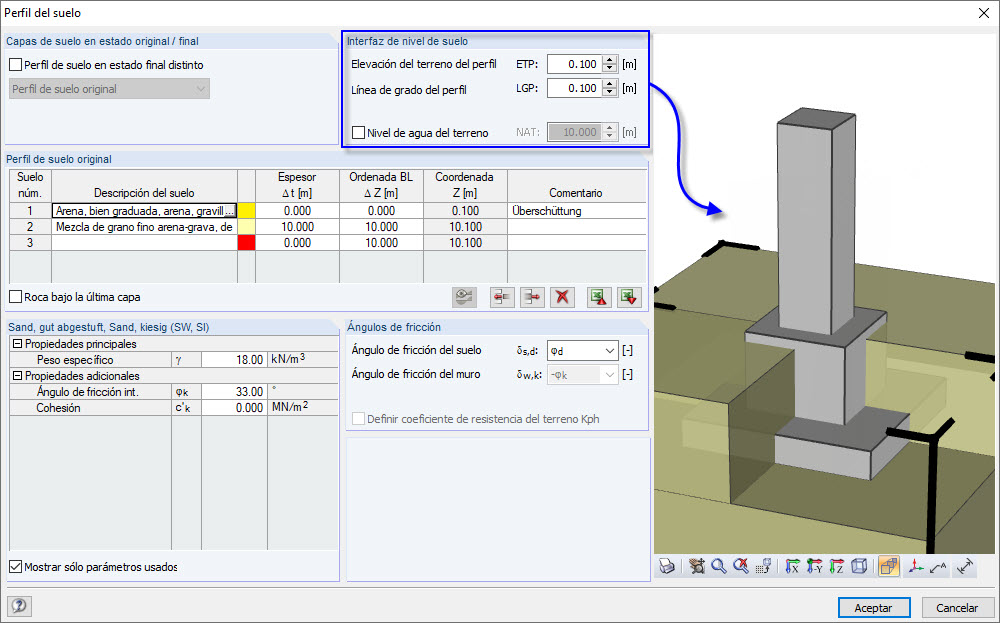Decrease ETP value with down spinner
Viewport: 1000px width, 623px height.
(610, 68)
